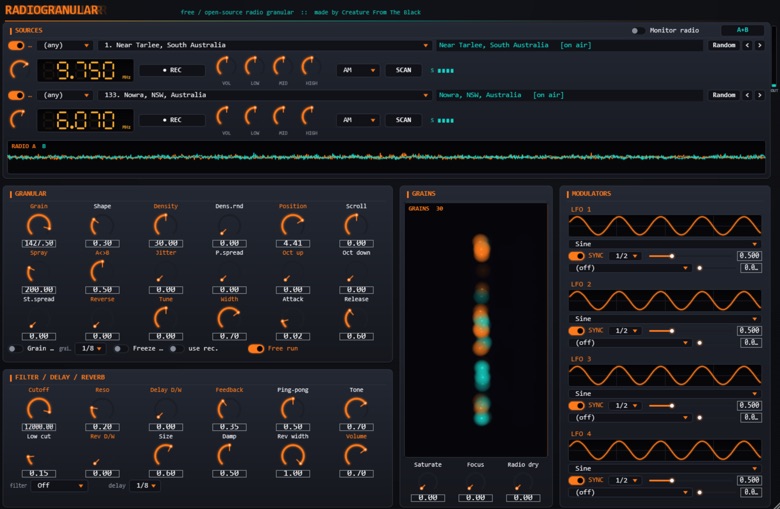Click the Tone knob
780x509 pixels.
356,409
